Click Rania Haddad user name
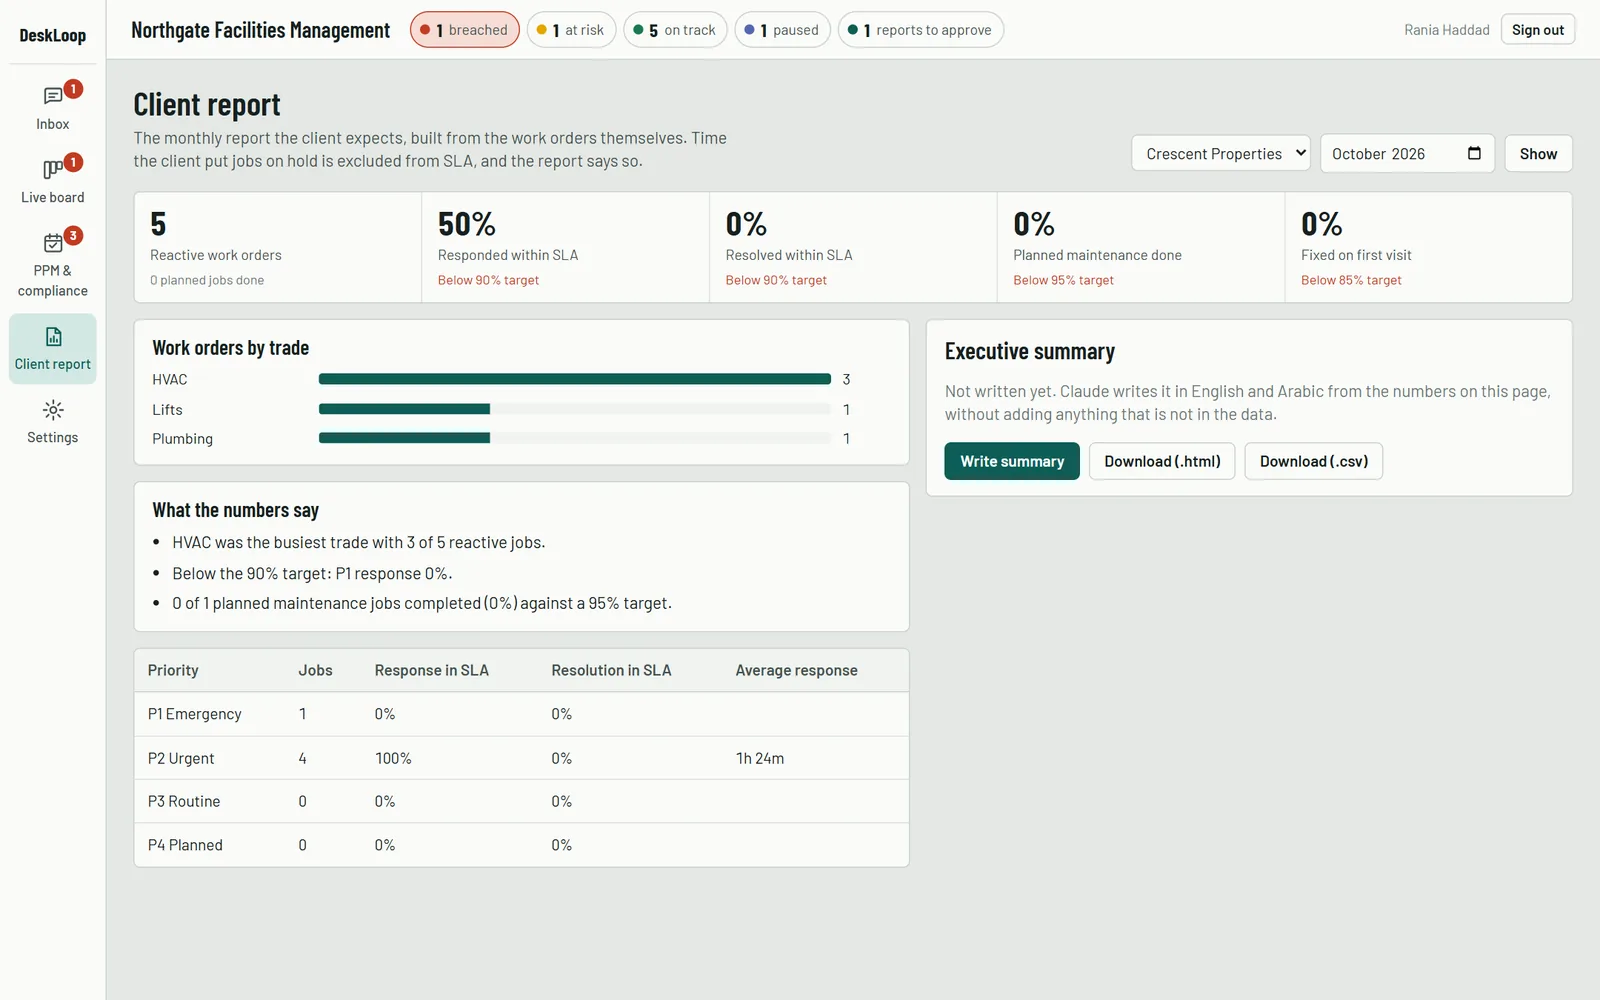The width and height of the screenshot is (1600, 1000). click(1447, 30)
